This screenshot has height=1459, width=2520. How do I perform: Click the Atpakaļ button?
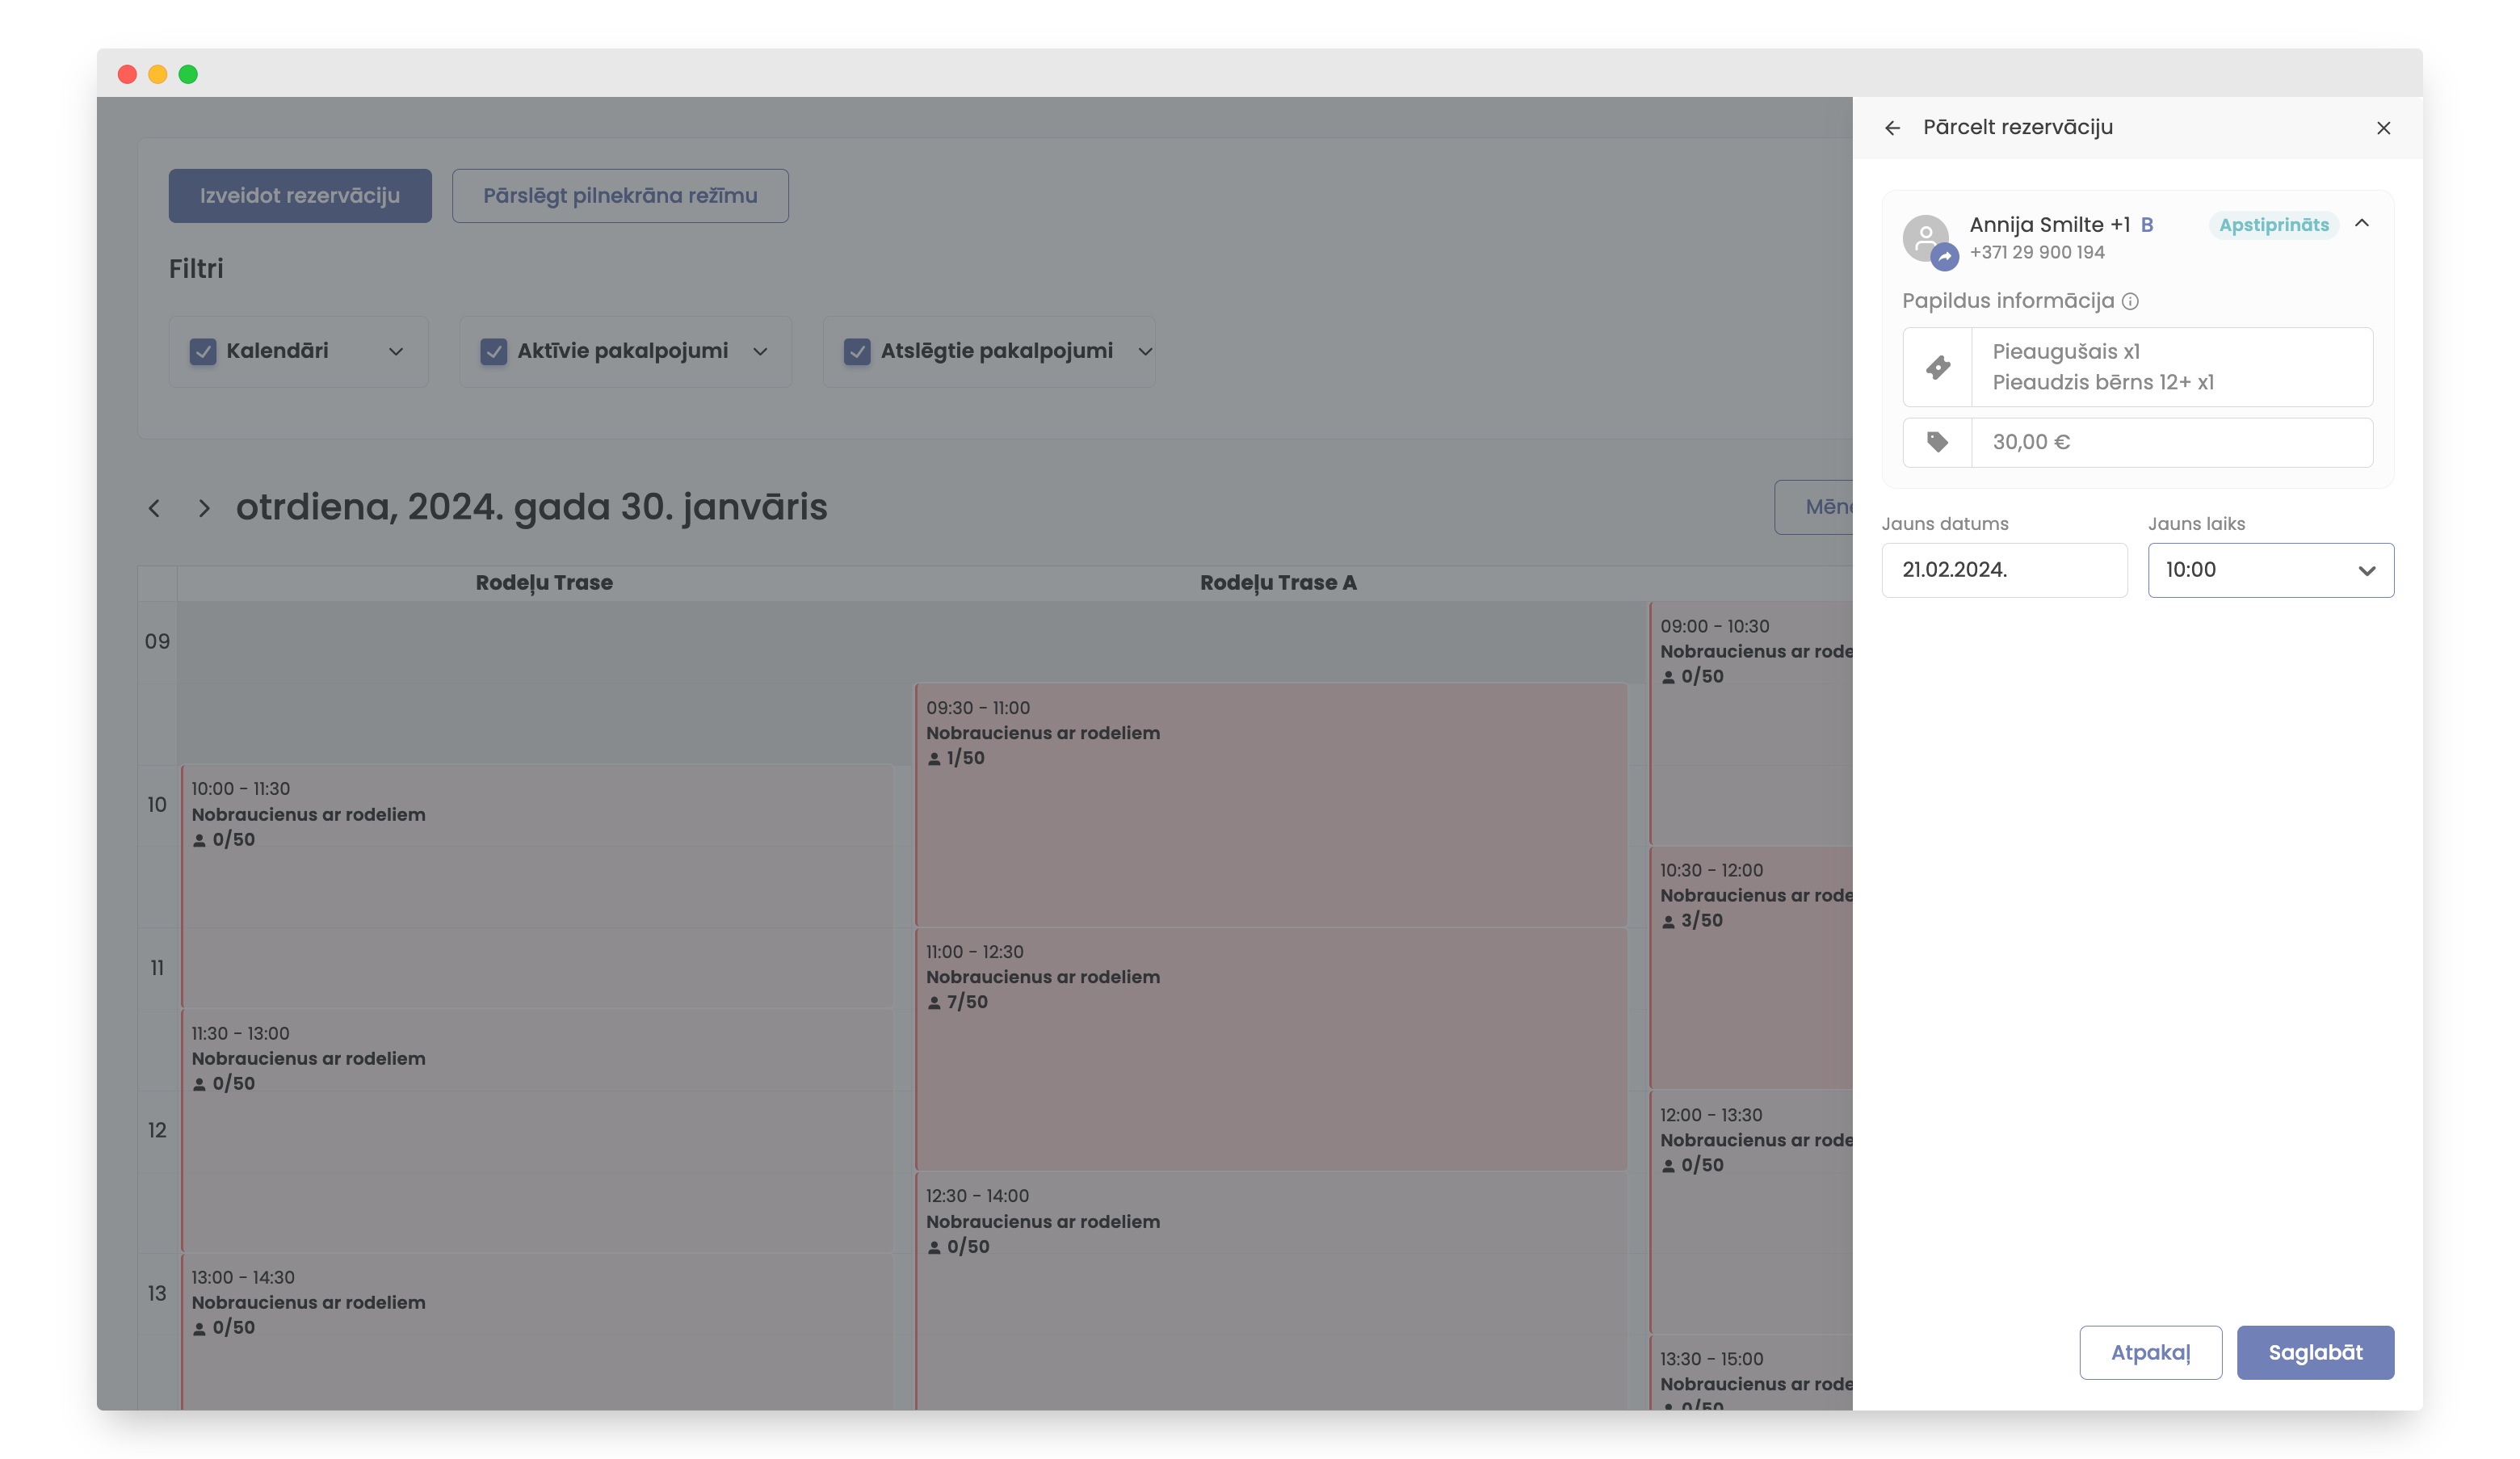click(x=2150, y=1352)
